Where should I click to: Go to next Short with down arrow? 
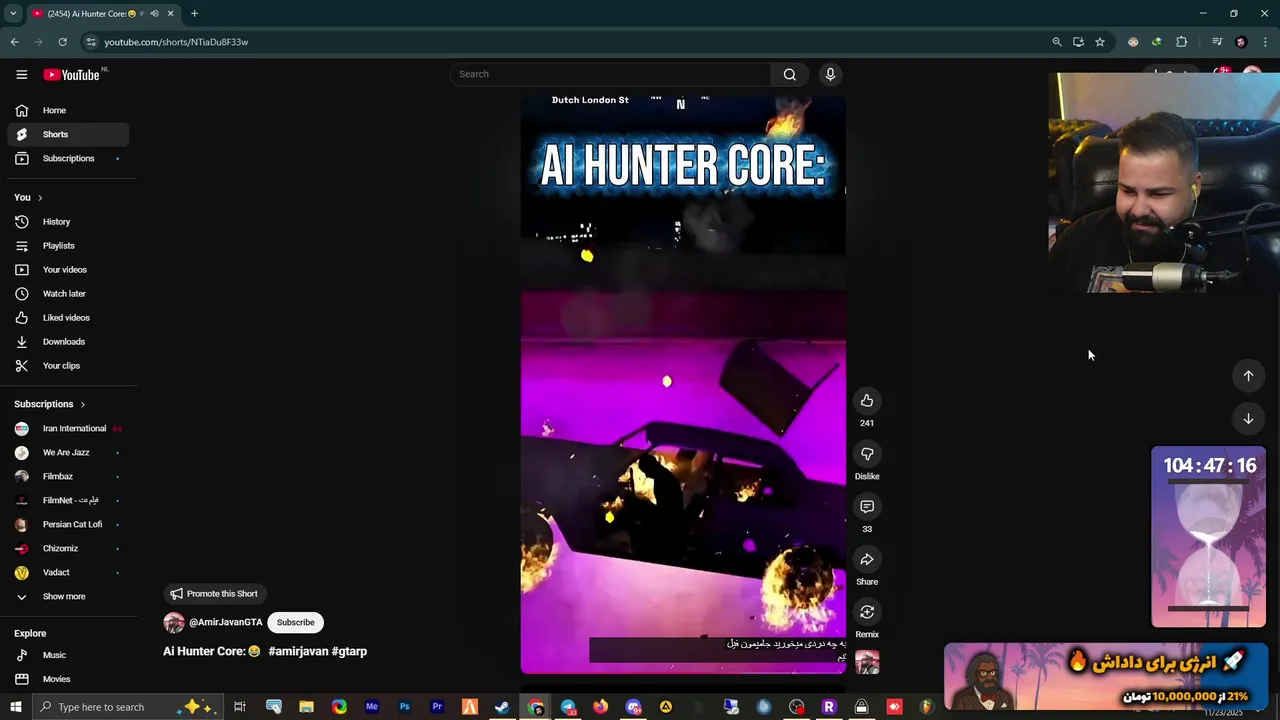coord(1248,419)
